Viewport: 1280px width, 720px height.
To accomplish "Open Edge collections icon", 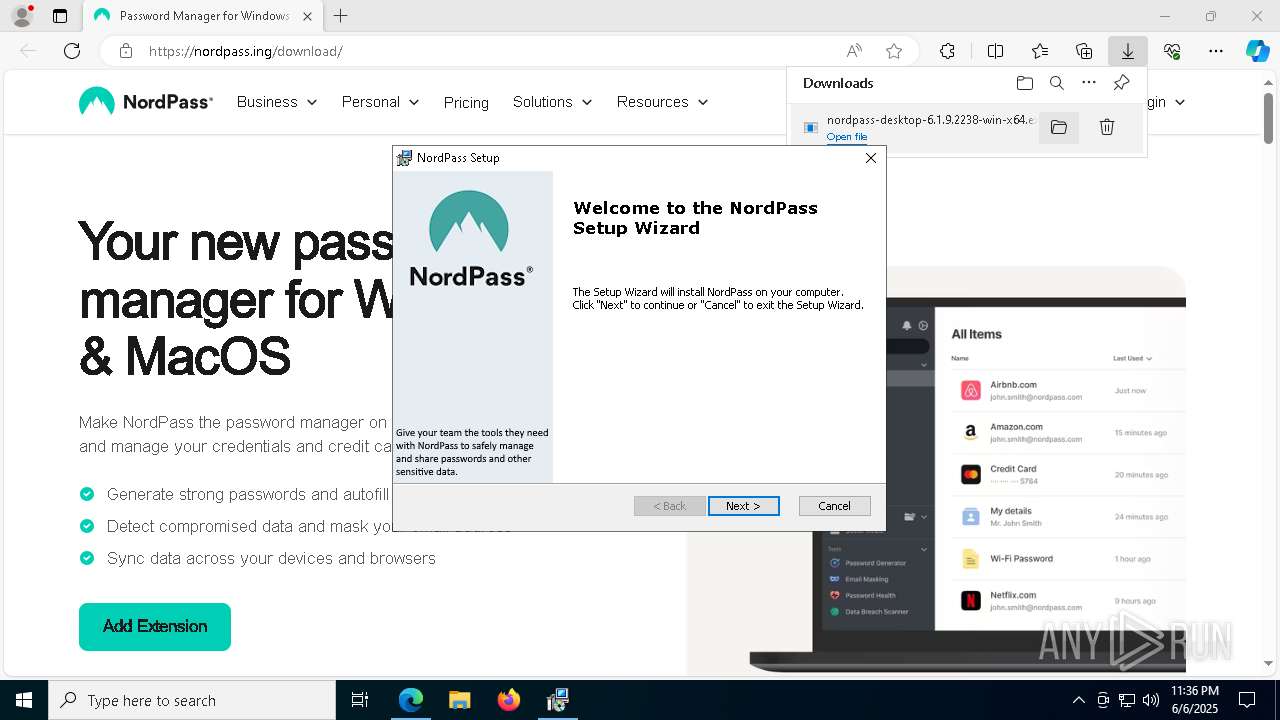I will pyautogui.click(x=1084, y=51).
